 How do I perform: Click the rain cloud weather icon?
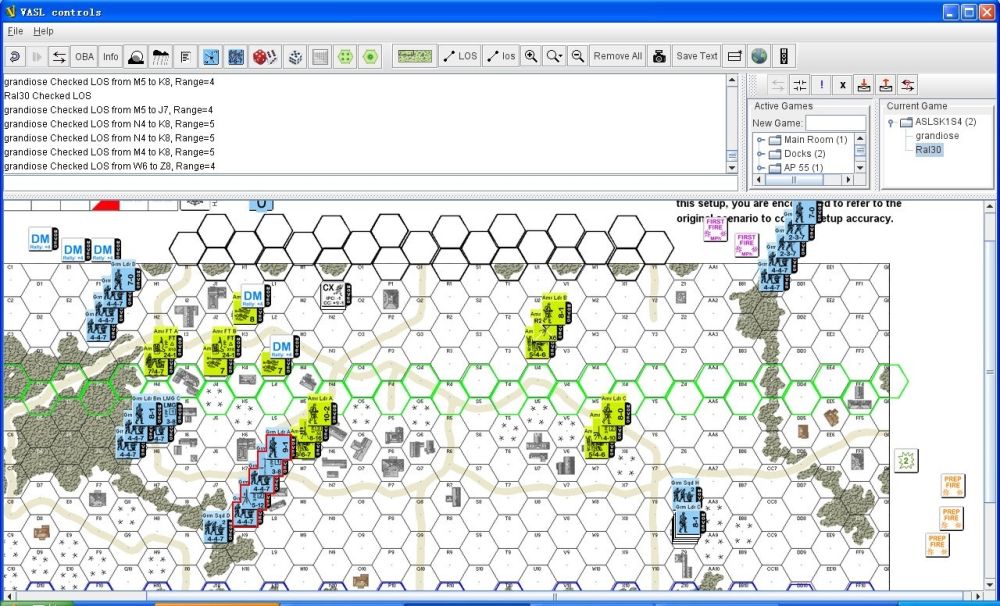161,56
